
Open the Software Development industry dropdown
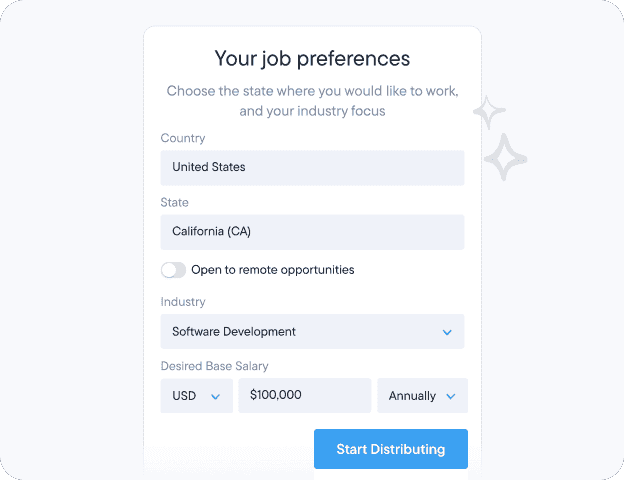tap(312, 332)
